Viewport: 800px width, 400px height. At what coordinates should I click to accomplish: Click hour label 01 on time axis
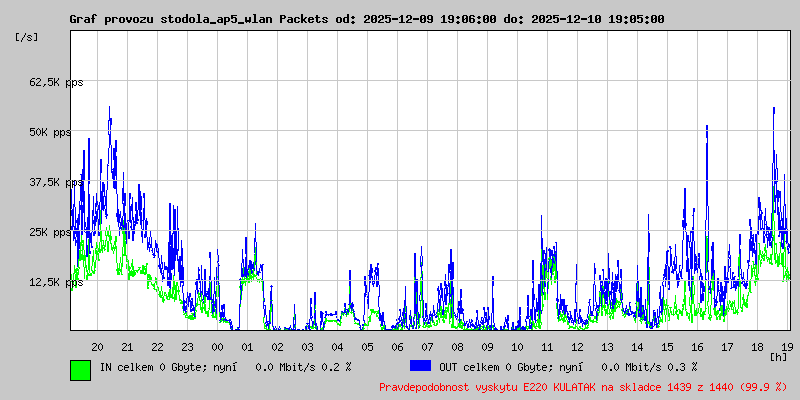[x=247, y=347]
